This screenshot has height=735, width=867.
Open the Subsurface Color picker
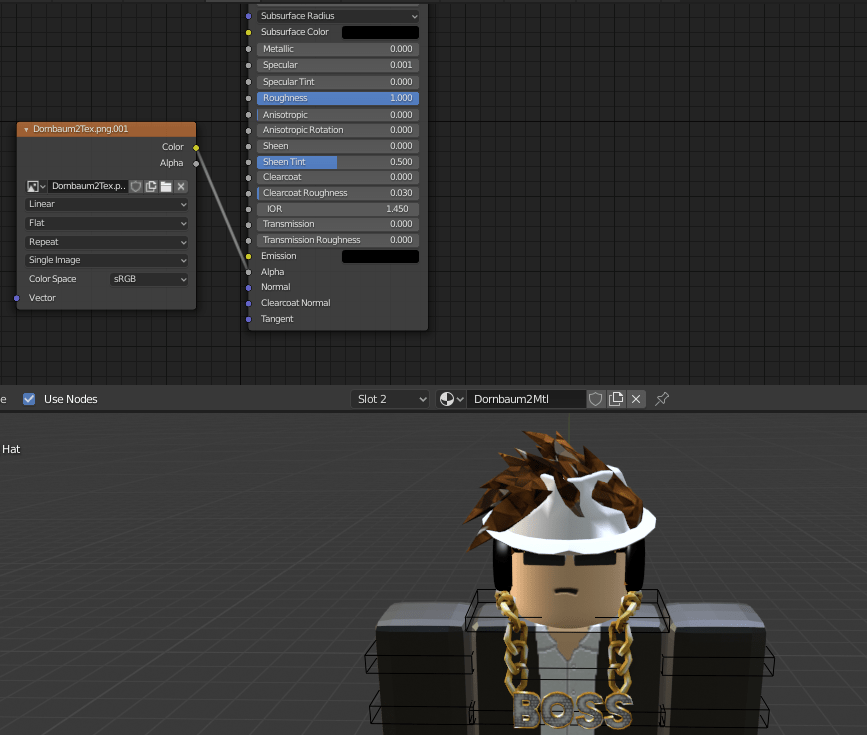[380, 31]
